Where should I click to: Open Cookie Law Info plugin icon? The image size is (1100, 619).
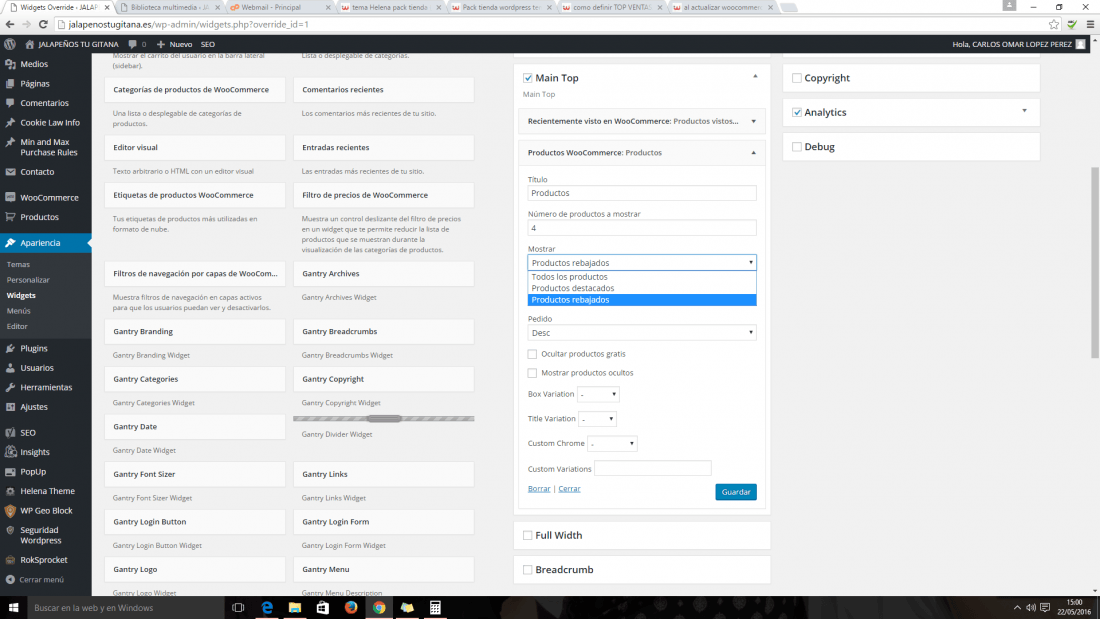[10, 122]
